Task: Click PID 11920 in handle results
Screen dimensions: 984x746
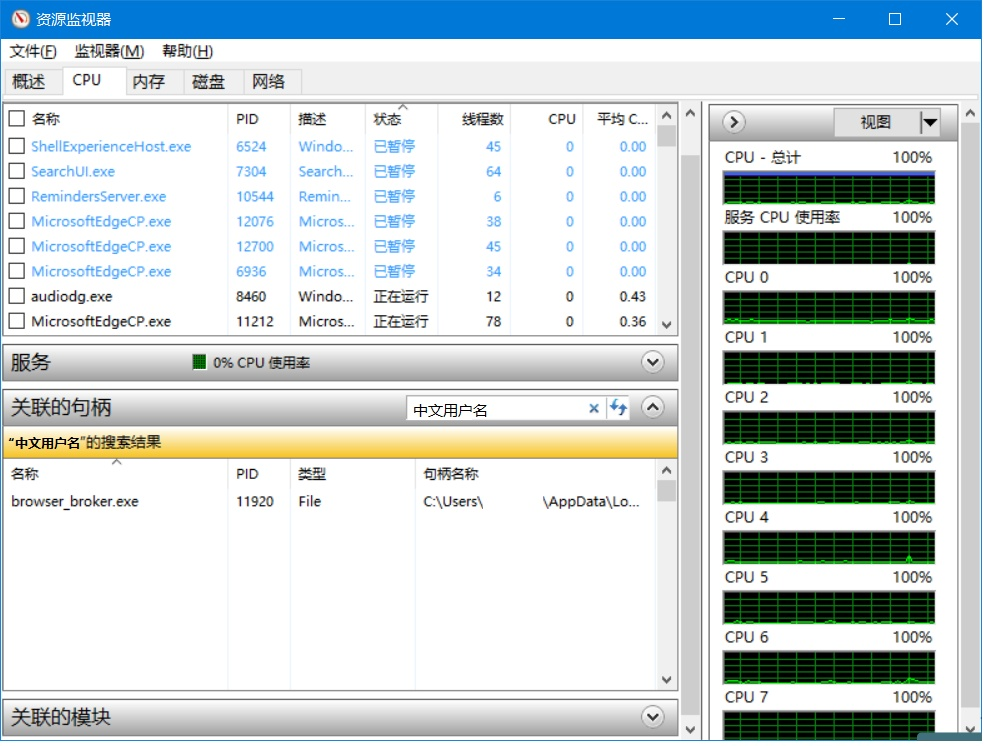Action: (255, 501)
